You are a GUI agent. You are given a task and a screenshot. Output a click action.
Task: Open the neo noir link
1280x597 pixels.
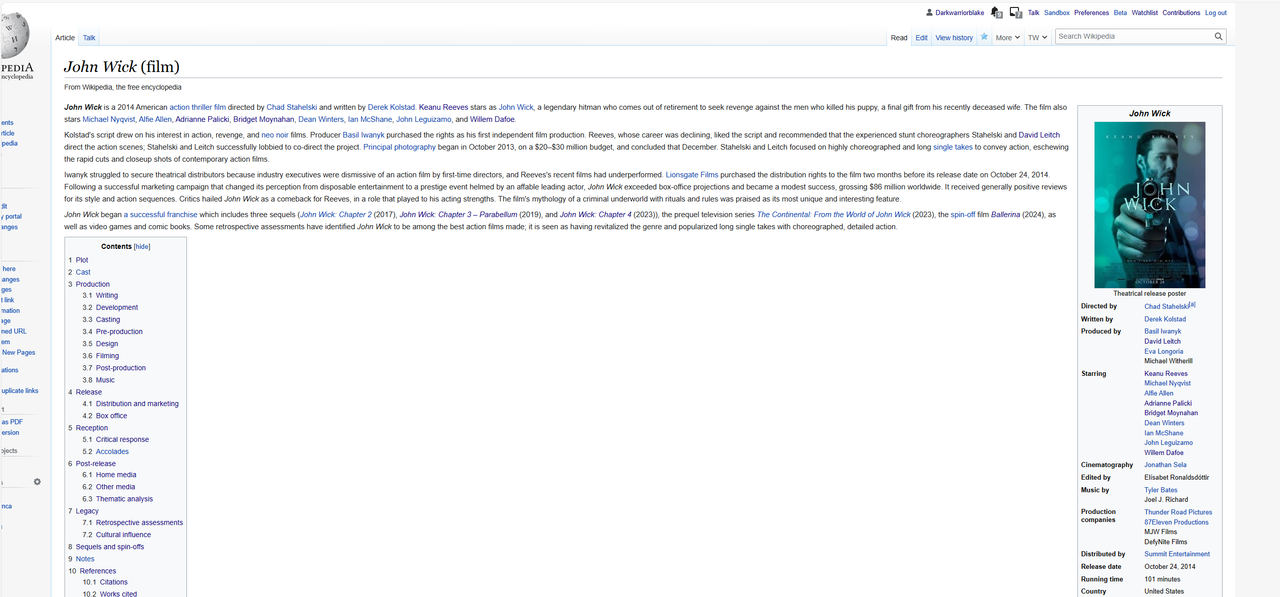tap(274, 134)
